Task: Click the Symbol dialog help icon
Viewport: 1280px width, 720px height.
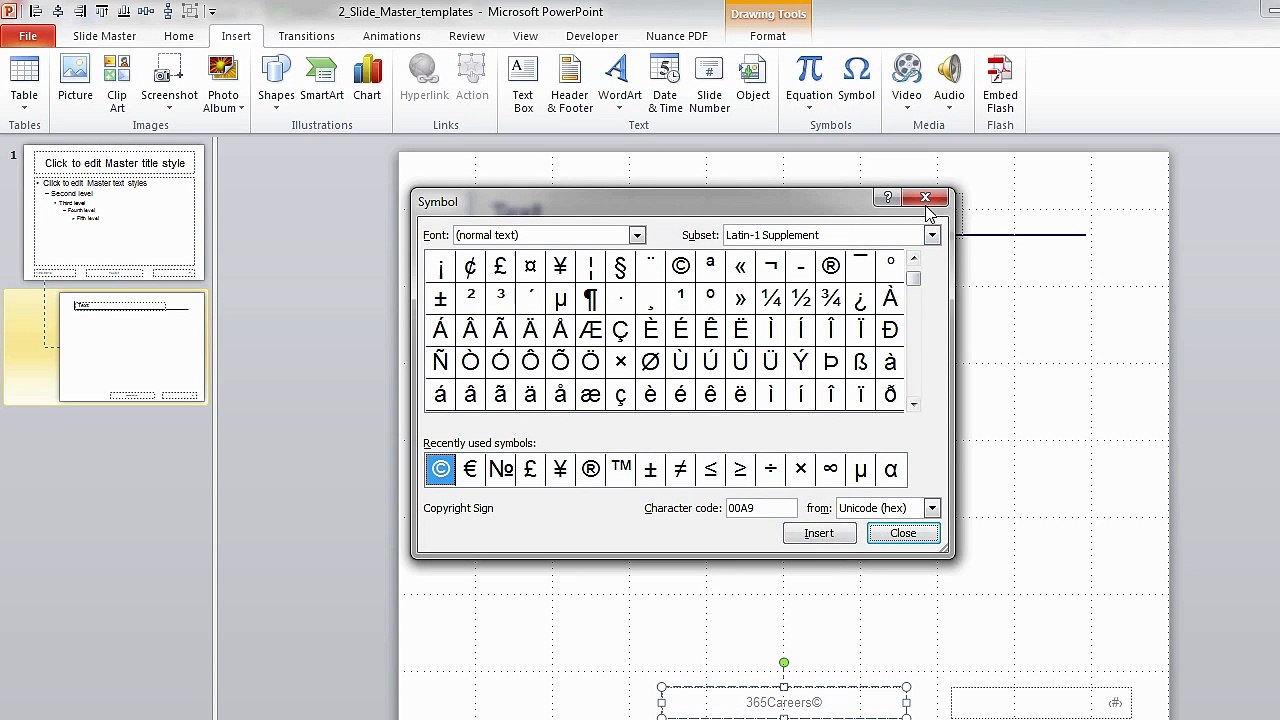Action: [887, 198]
